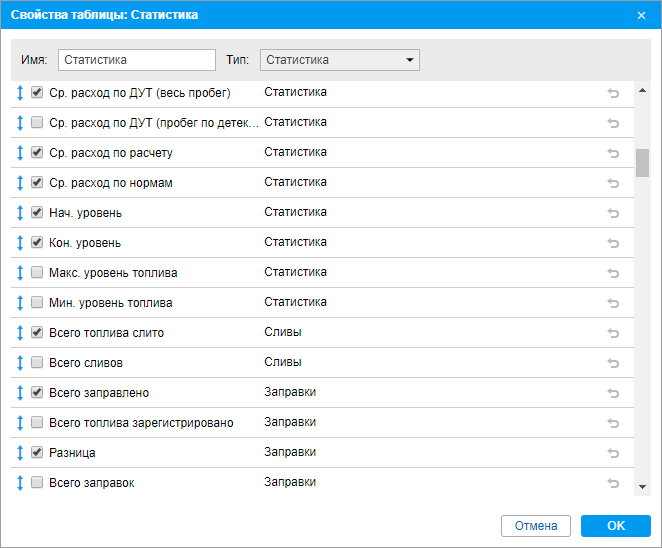This screenshot has width=662, height=548.
Task: Reset the name of Ср. расход по расчету
Action: click(x=613, y=153)
